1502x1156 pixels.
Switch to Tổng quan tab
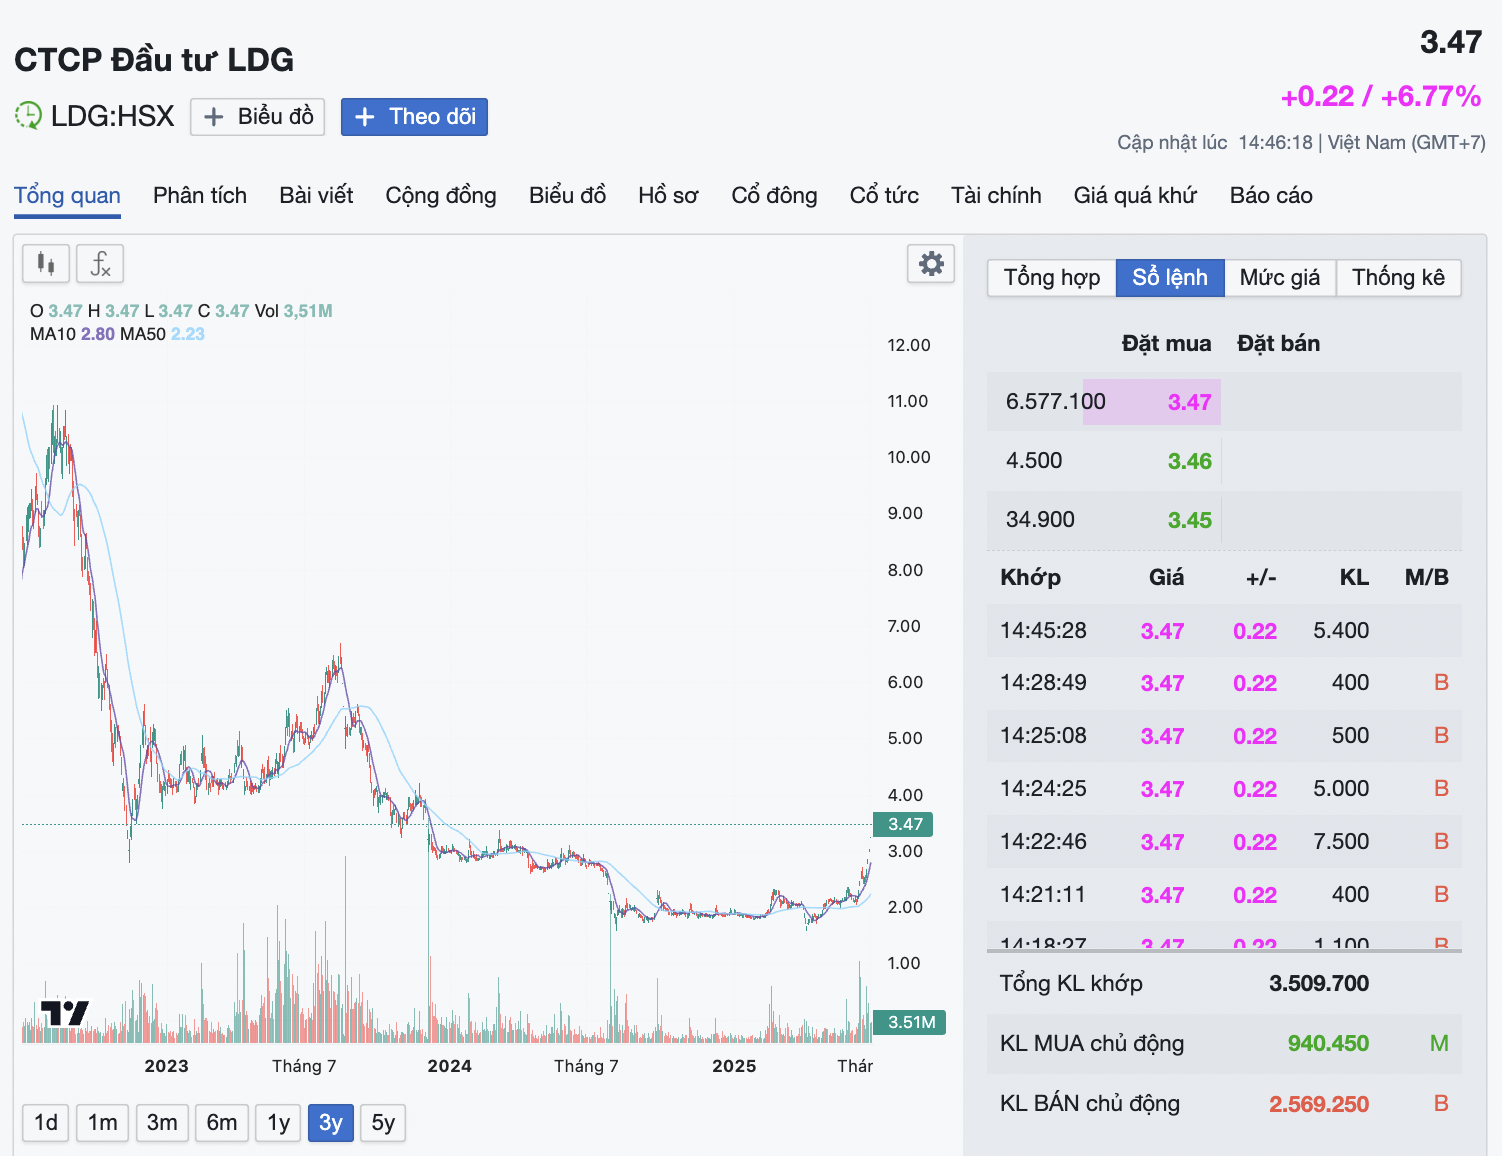tap(67, 196)
